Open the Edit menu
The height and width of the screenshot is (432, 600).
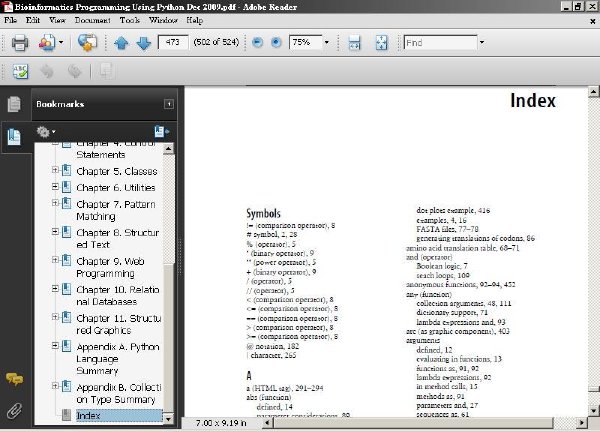click(x=33, y=20)
